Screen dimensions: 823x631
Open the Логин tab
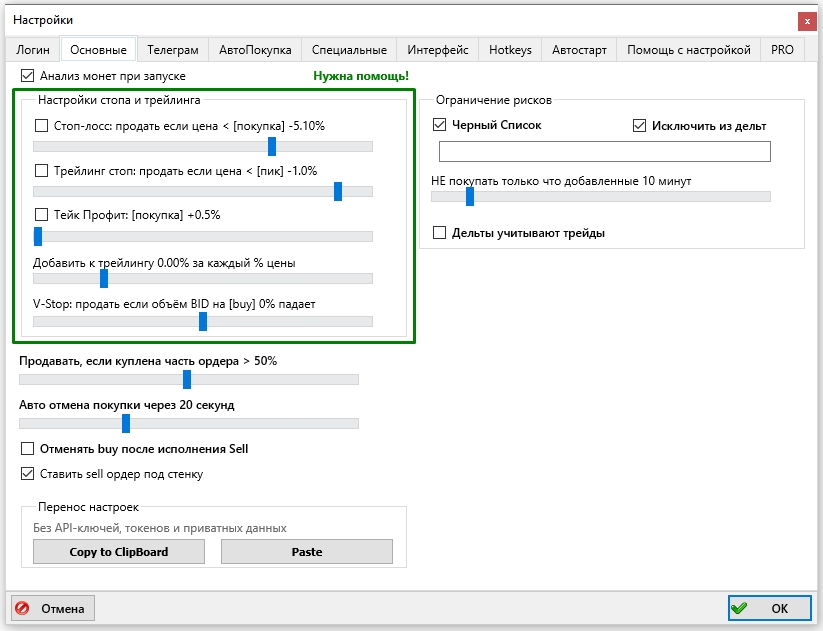click(x=33, y=50)
